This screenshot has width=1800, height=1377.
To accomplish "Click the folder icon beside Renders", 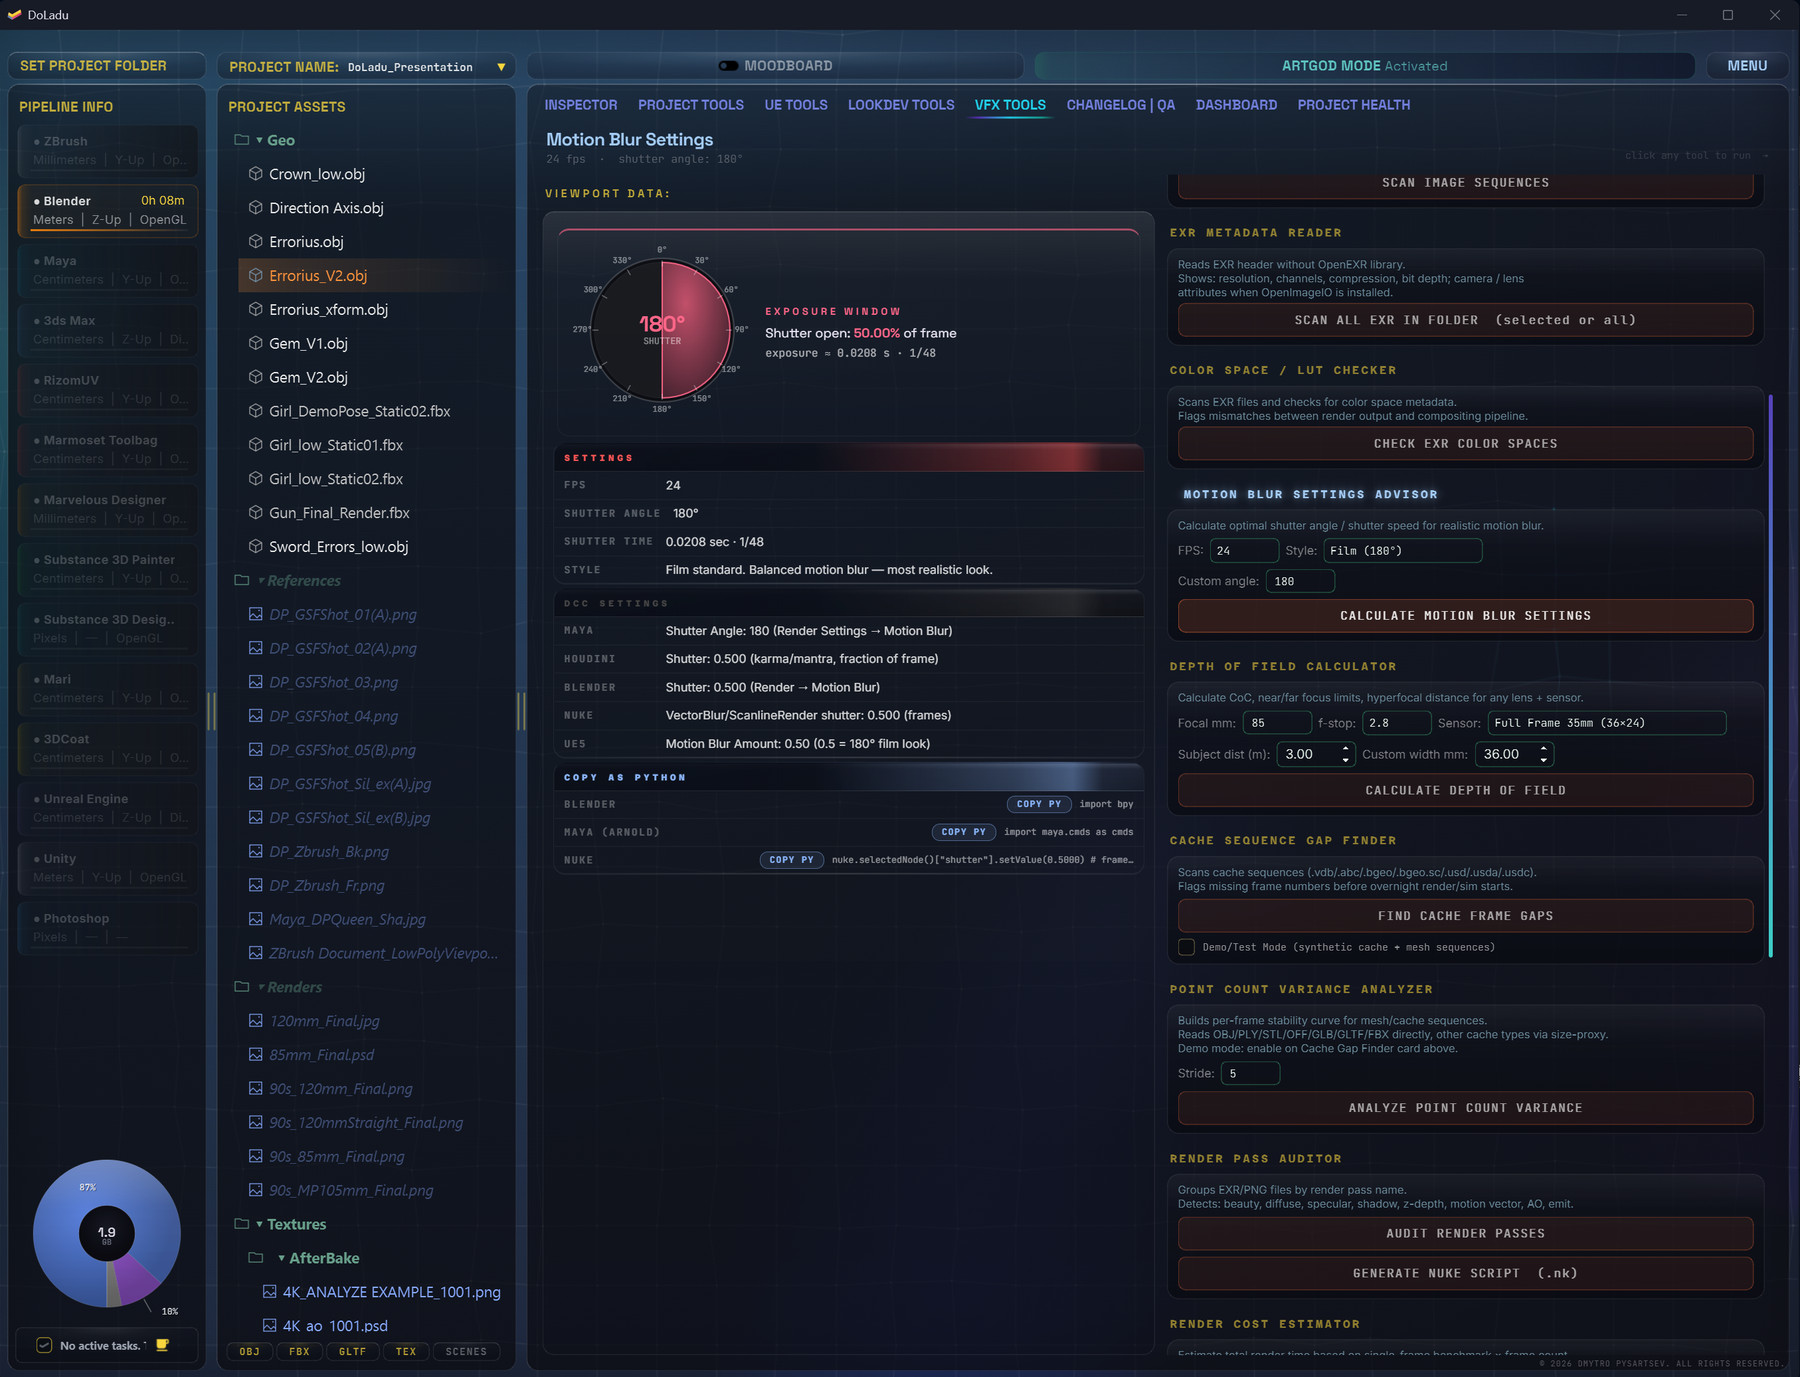I will pyautogui.click(x=241, y=987).
